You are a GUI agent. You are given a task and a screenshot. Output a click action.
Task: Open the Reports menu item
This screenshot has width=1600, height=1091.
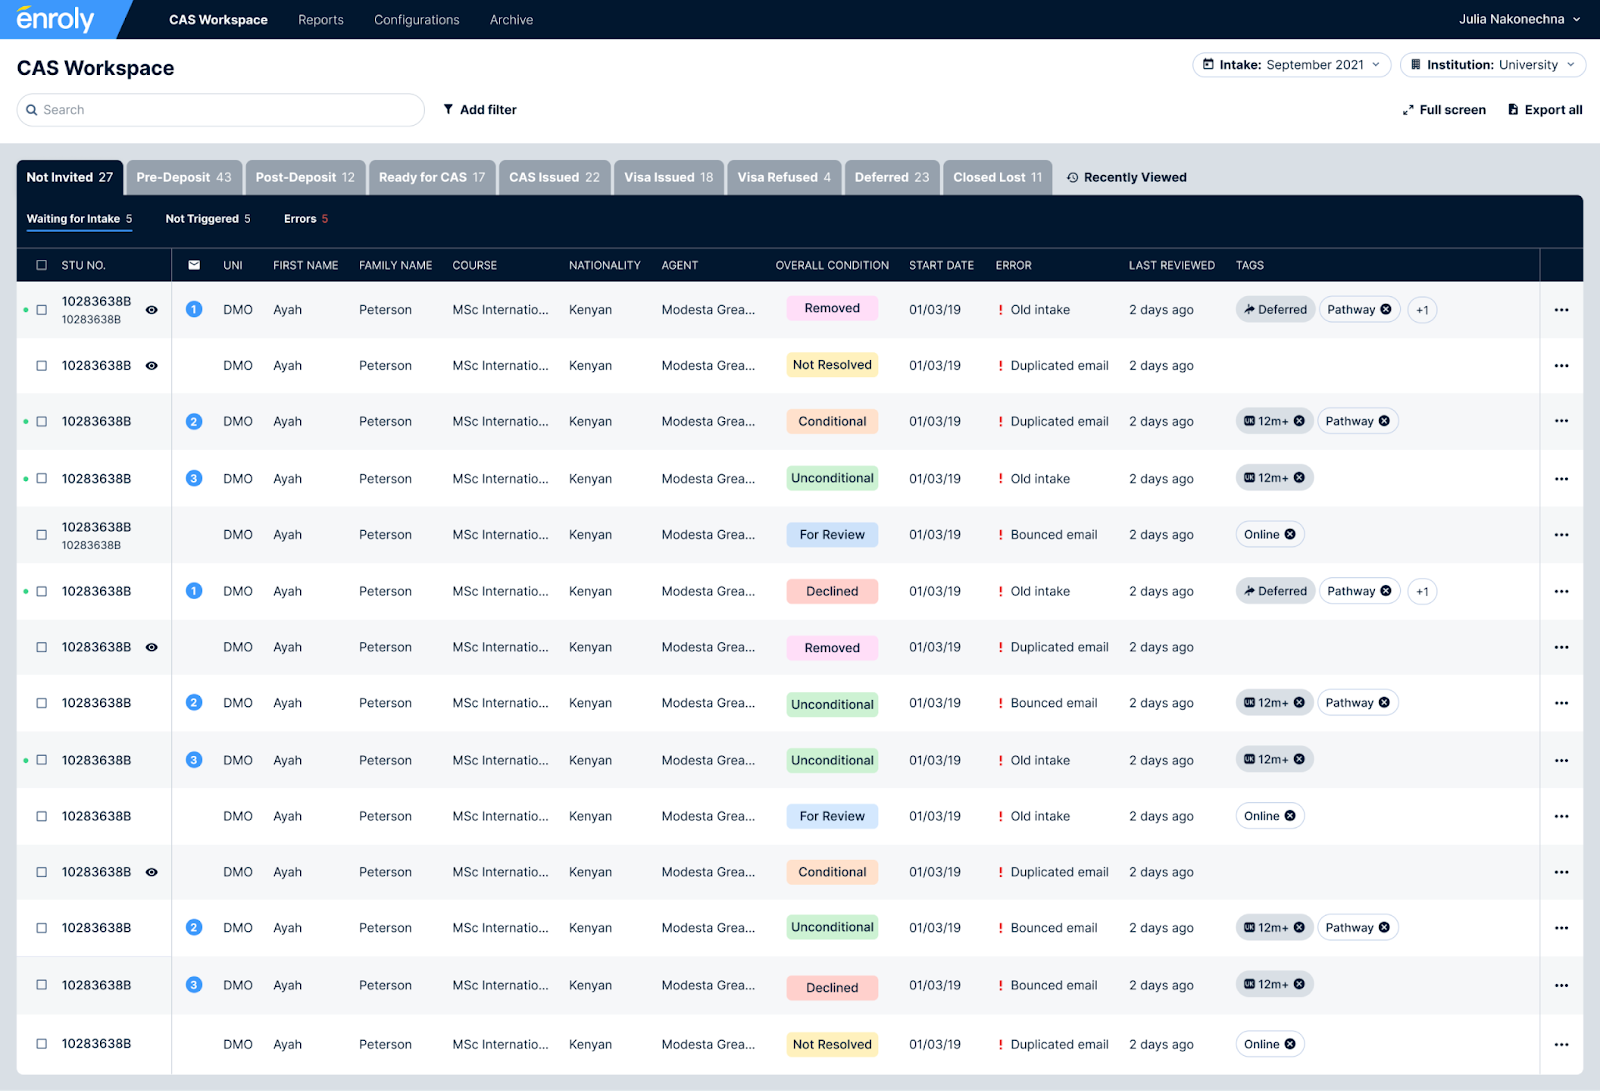click(320, 19)
